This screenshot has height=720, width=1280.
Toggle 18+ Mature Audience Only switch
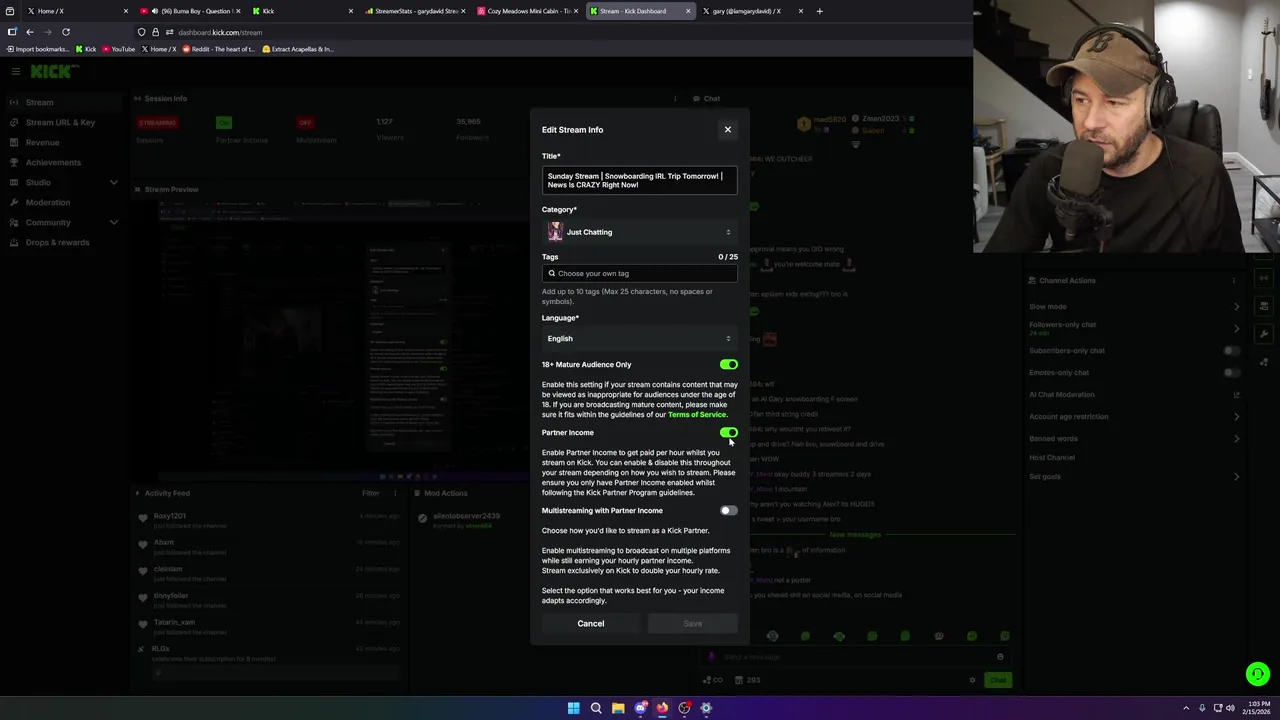[729, 365]
